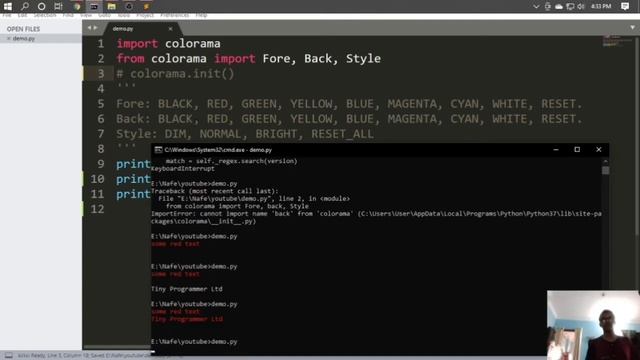Open the File menu in Sublime Text
This screenshot has width=640, height=360.
(x=7, y=15)
